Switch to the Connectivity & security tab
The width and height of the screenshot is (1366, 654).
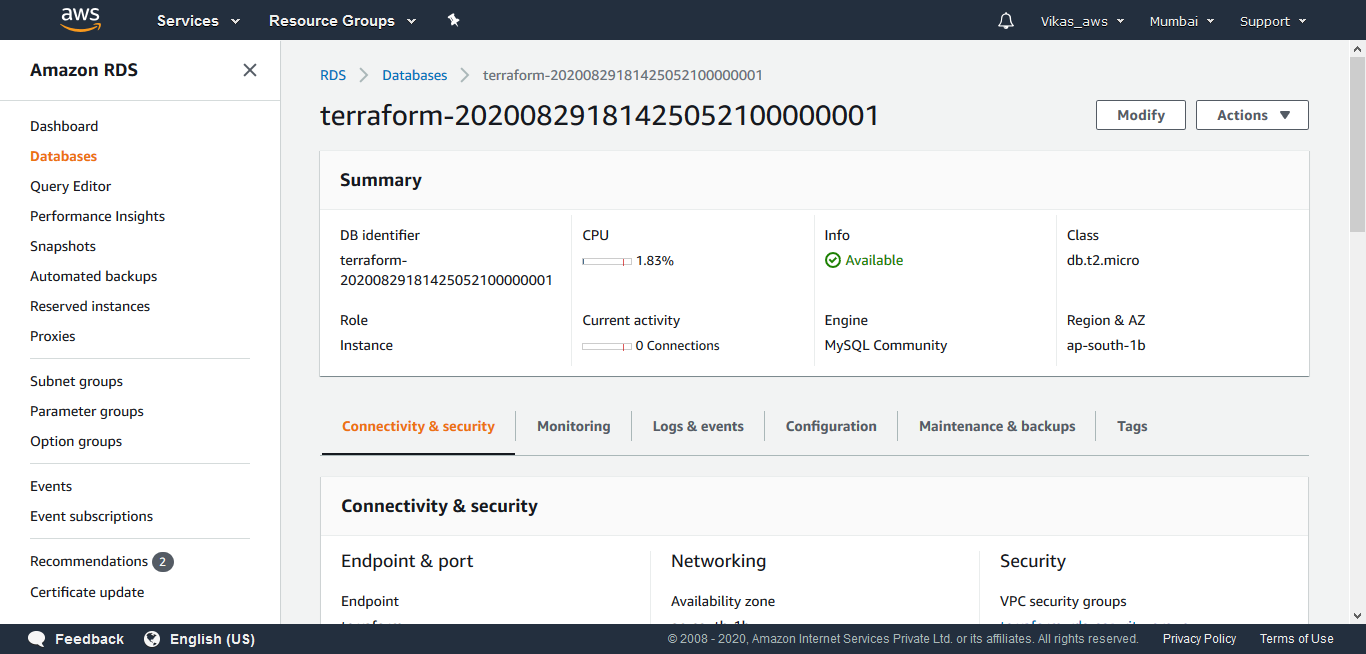pos(418,426)
